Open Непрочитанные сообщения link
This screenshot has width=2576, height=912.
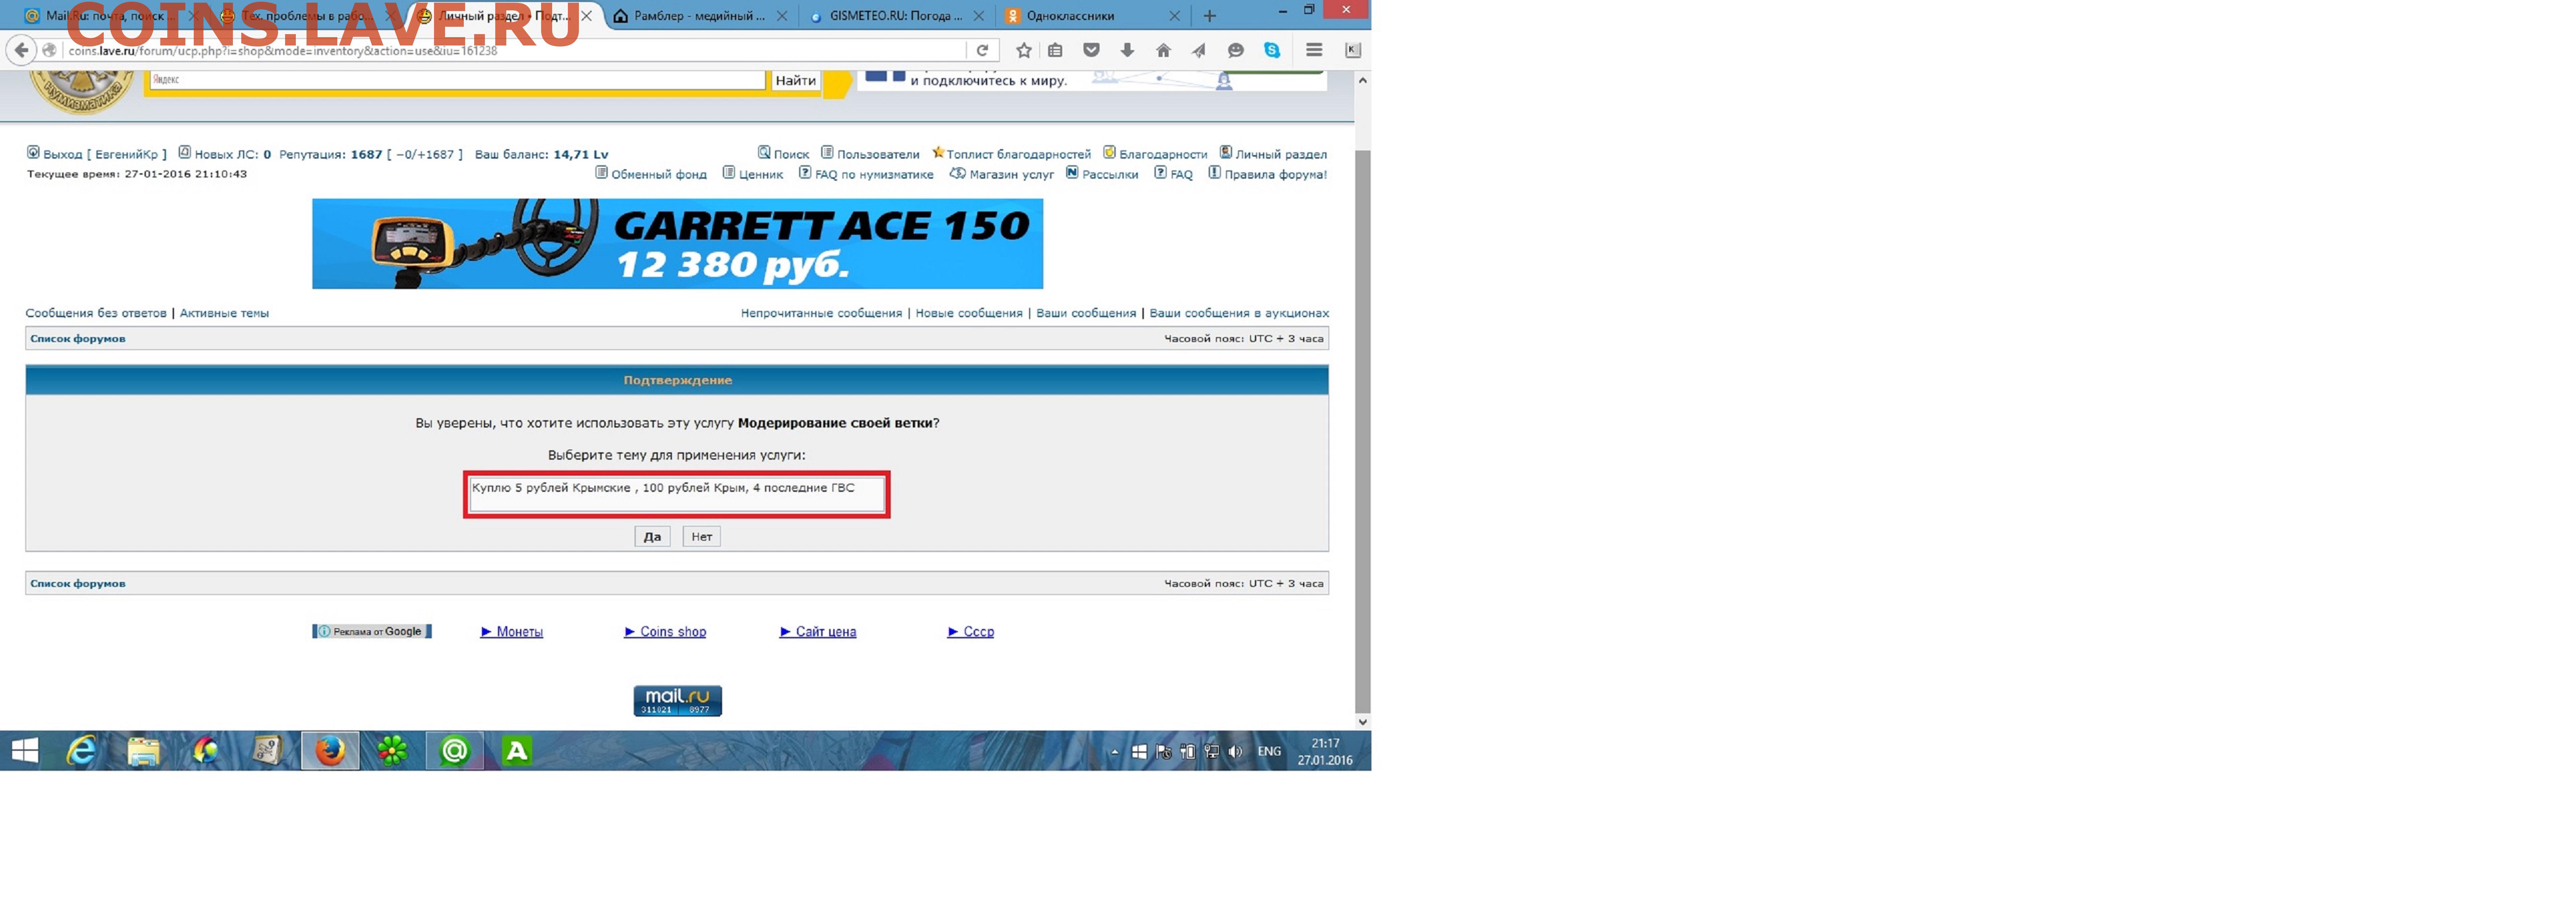[x=821, y=313]
